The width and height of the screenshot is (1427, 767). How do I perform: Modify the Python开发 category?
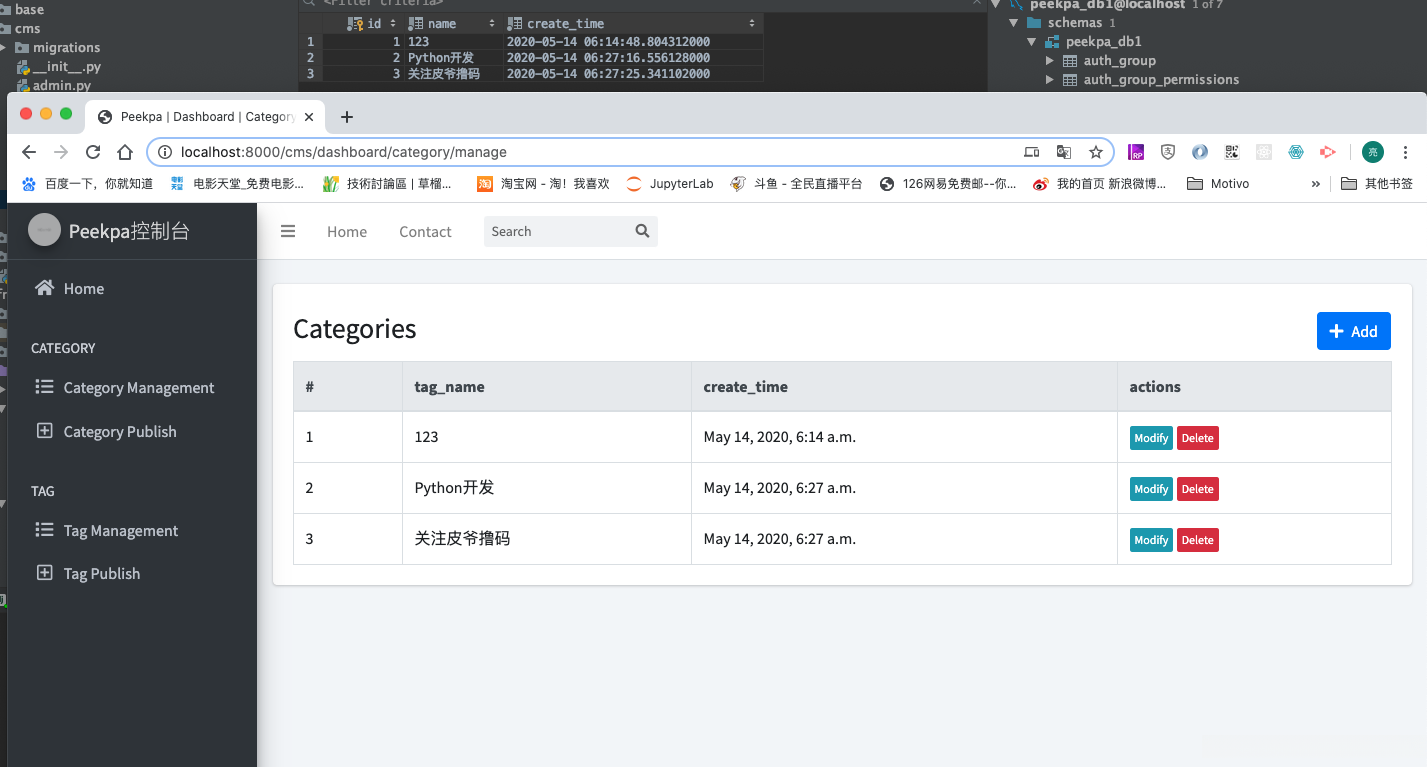click(1151, 489)
